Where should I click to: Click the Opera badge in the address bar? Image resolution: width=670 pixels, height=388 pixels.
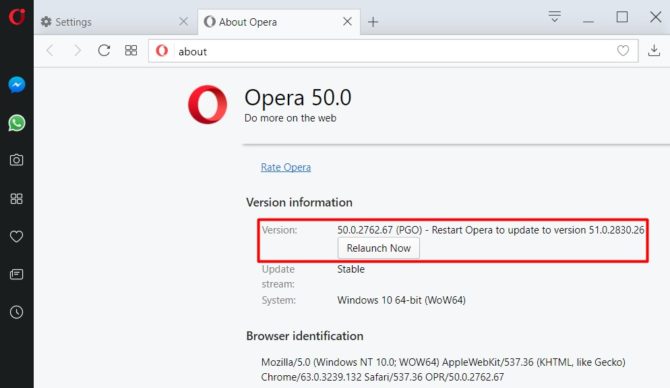click(162, 51)
